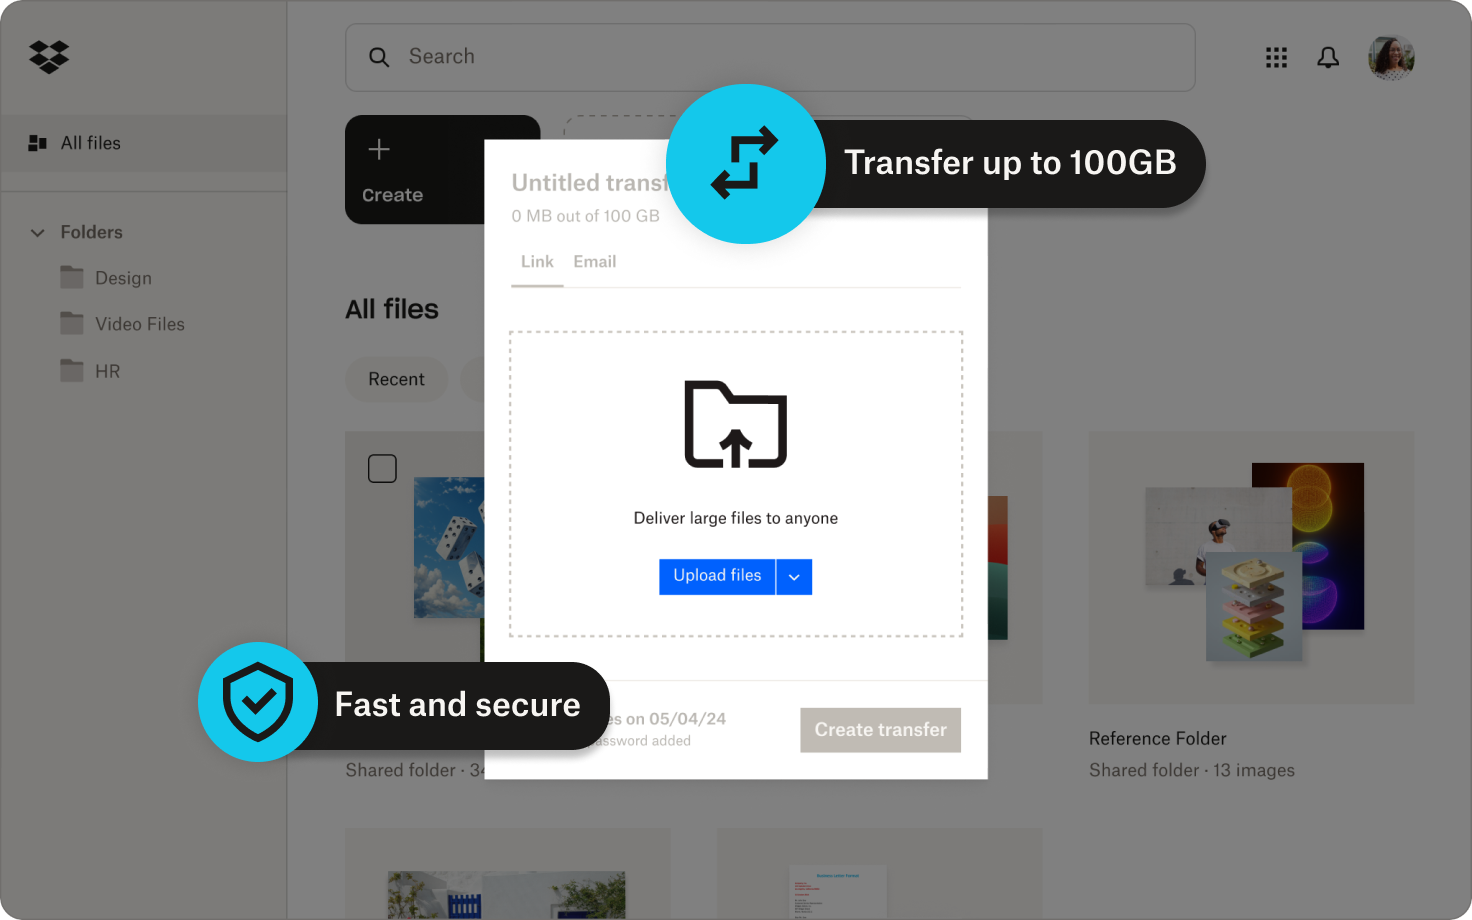The height and width of the screenshot is (920, 1472).
Task: Collapse the Folders section chevron
Action: (x=38, y=232)
